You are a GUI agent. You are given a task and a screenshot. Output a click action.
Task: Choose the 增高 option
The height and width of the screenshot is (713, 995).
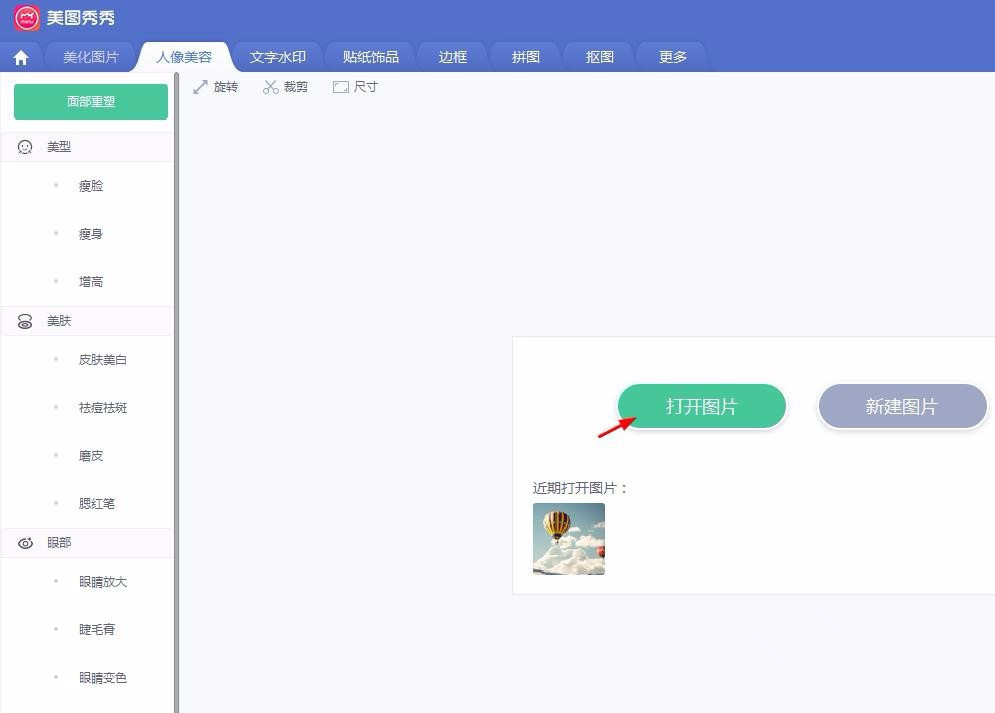click(x=91, y=282)
